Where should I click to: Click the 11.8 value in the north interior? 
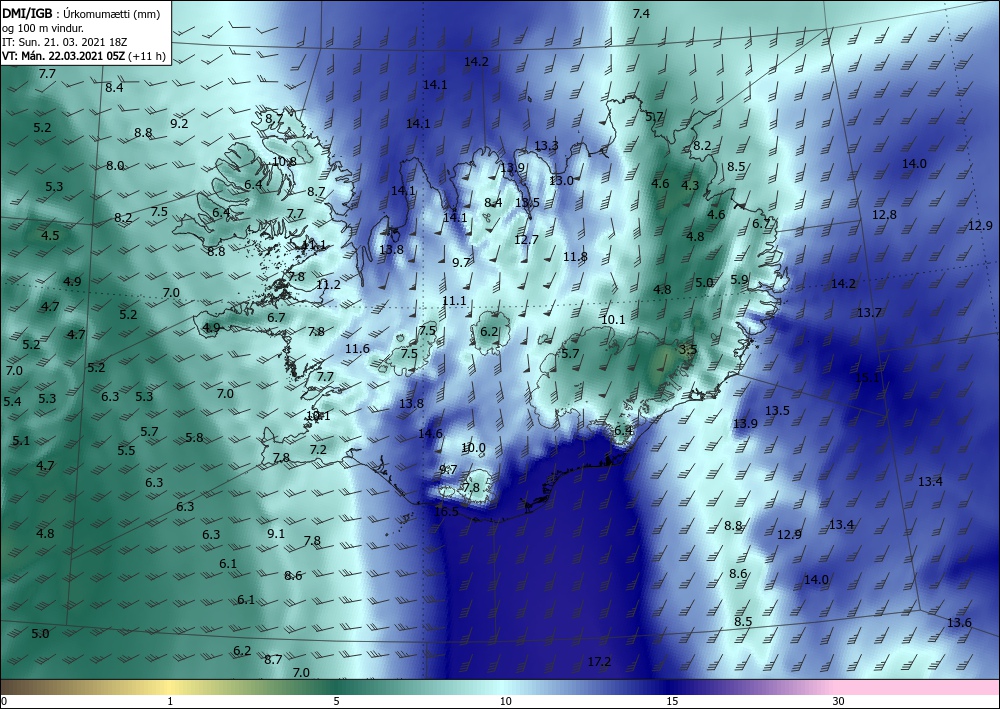[x=575, y=256]
